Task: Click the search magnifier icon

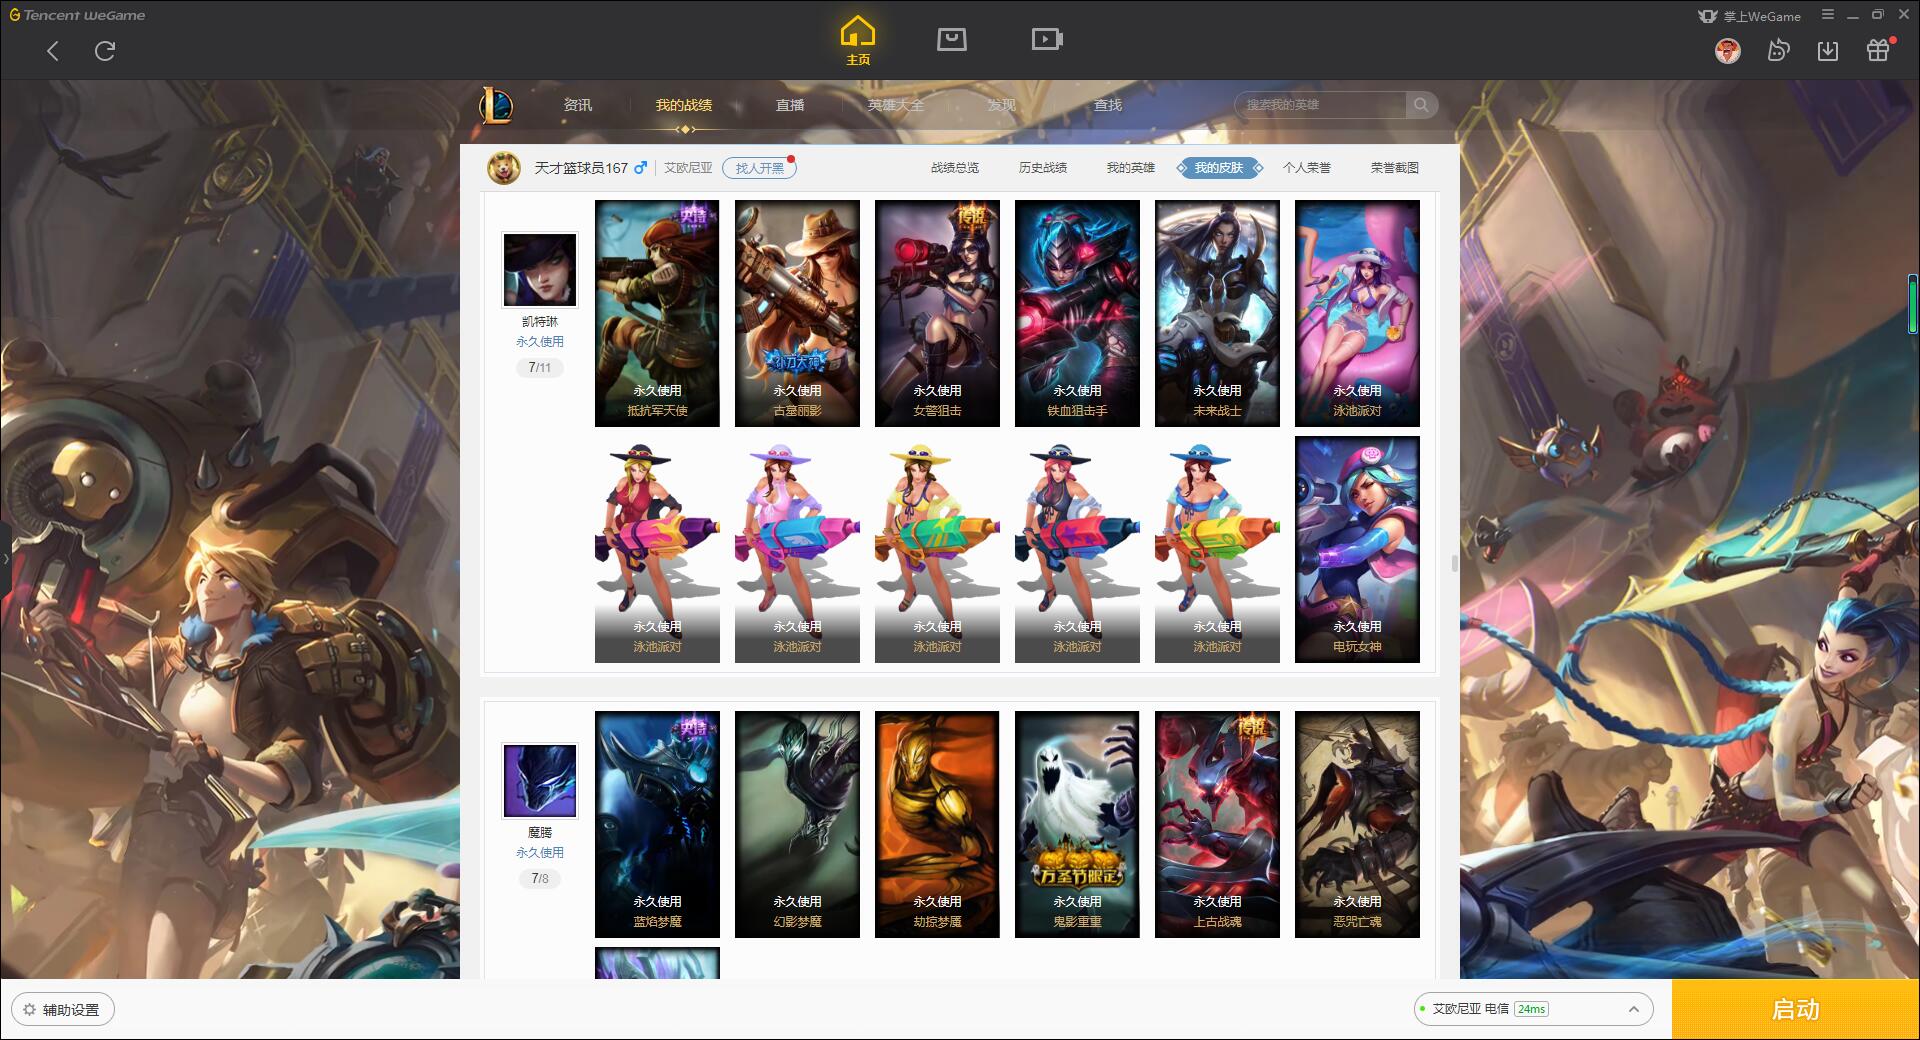Action: 1421,105
